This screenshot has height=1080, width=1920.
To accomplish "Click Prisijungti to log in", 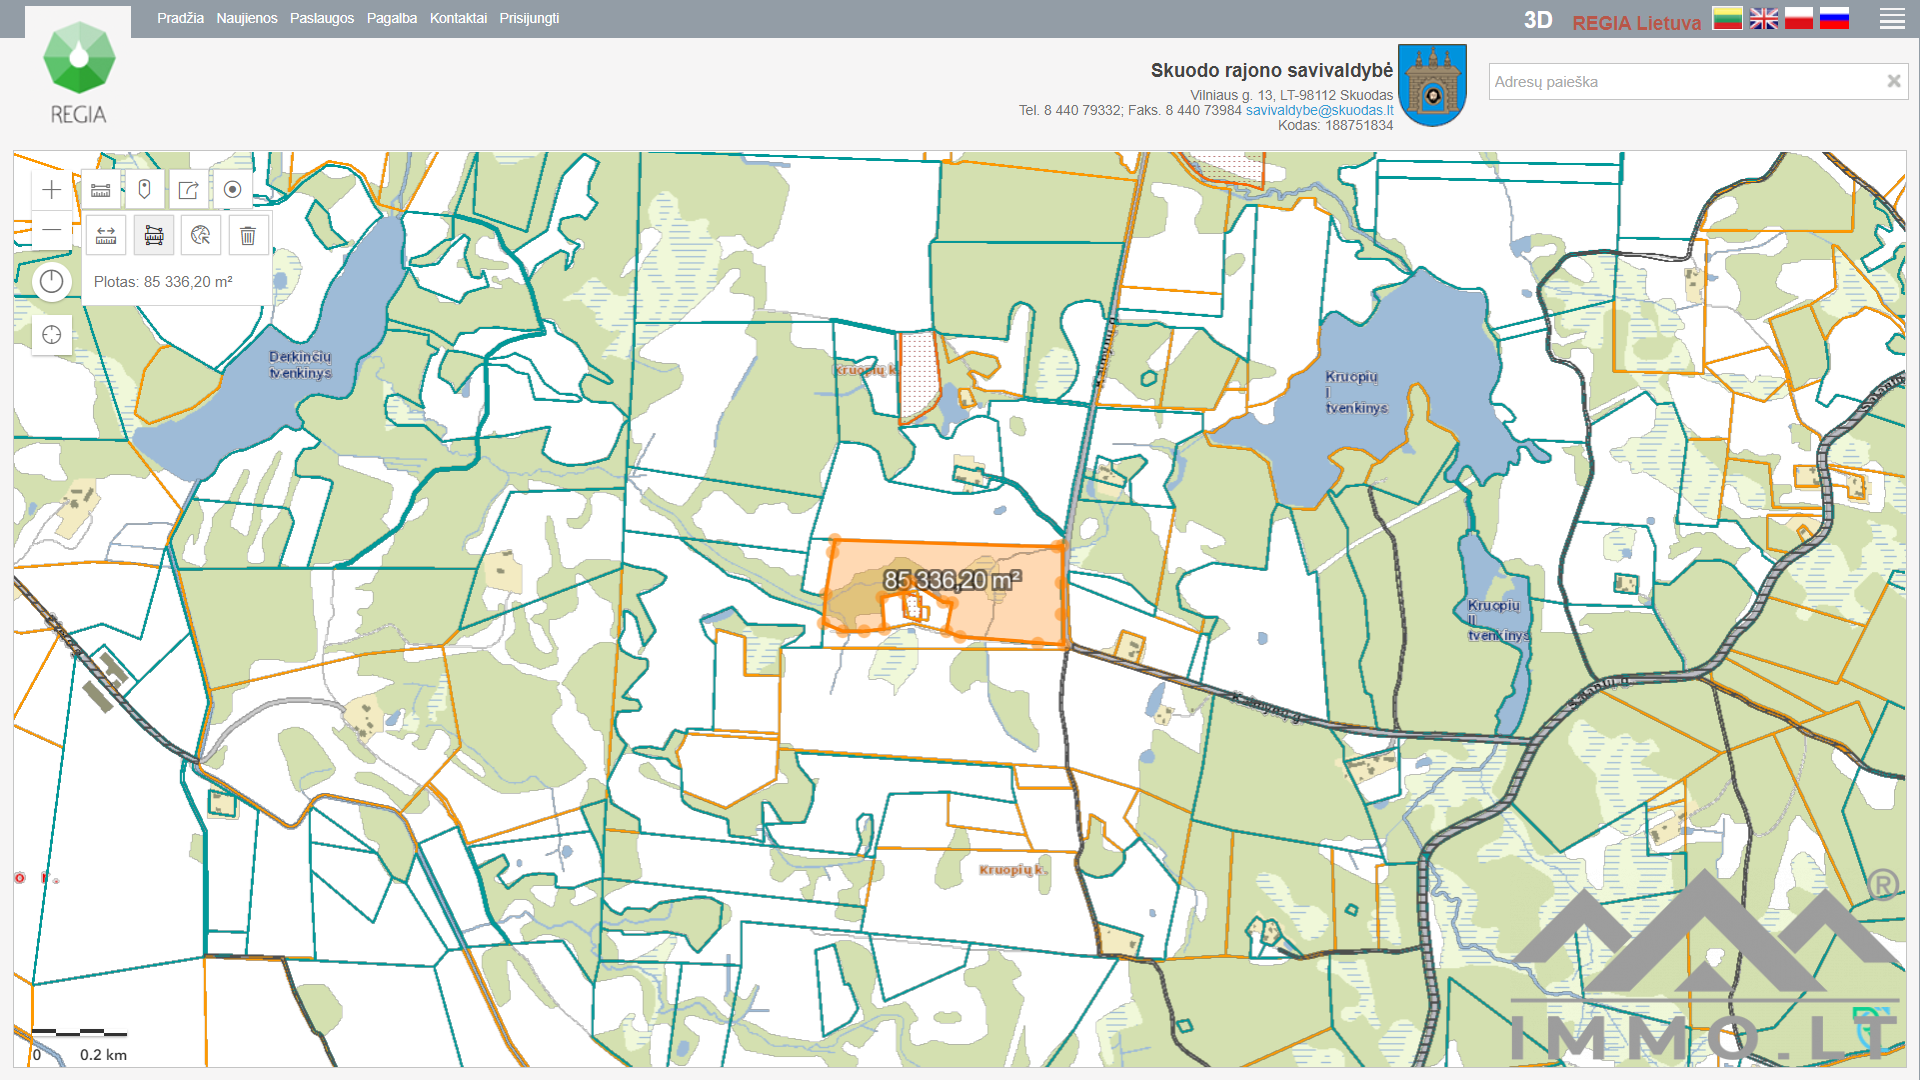I will [529, 18].
